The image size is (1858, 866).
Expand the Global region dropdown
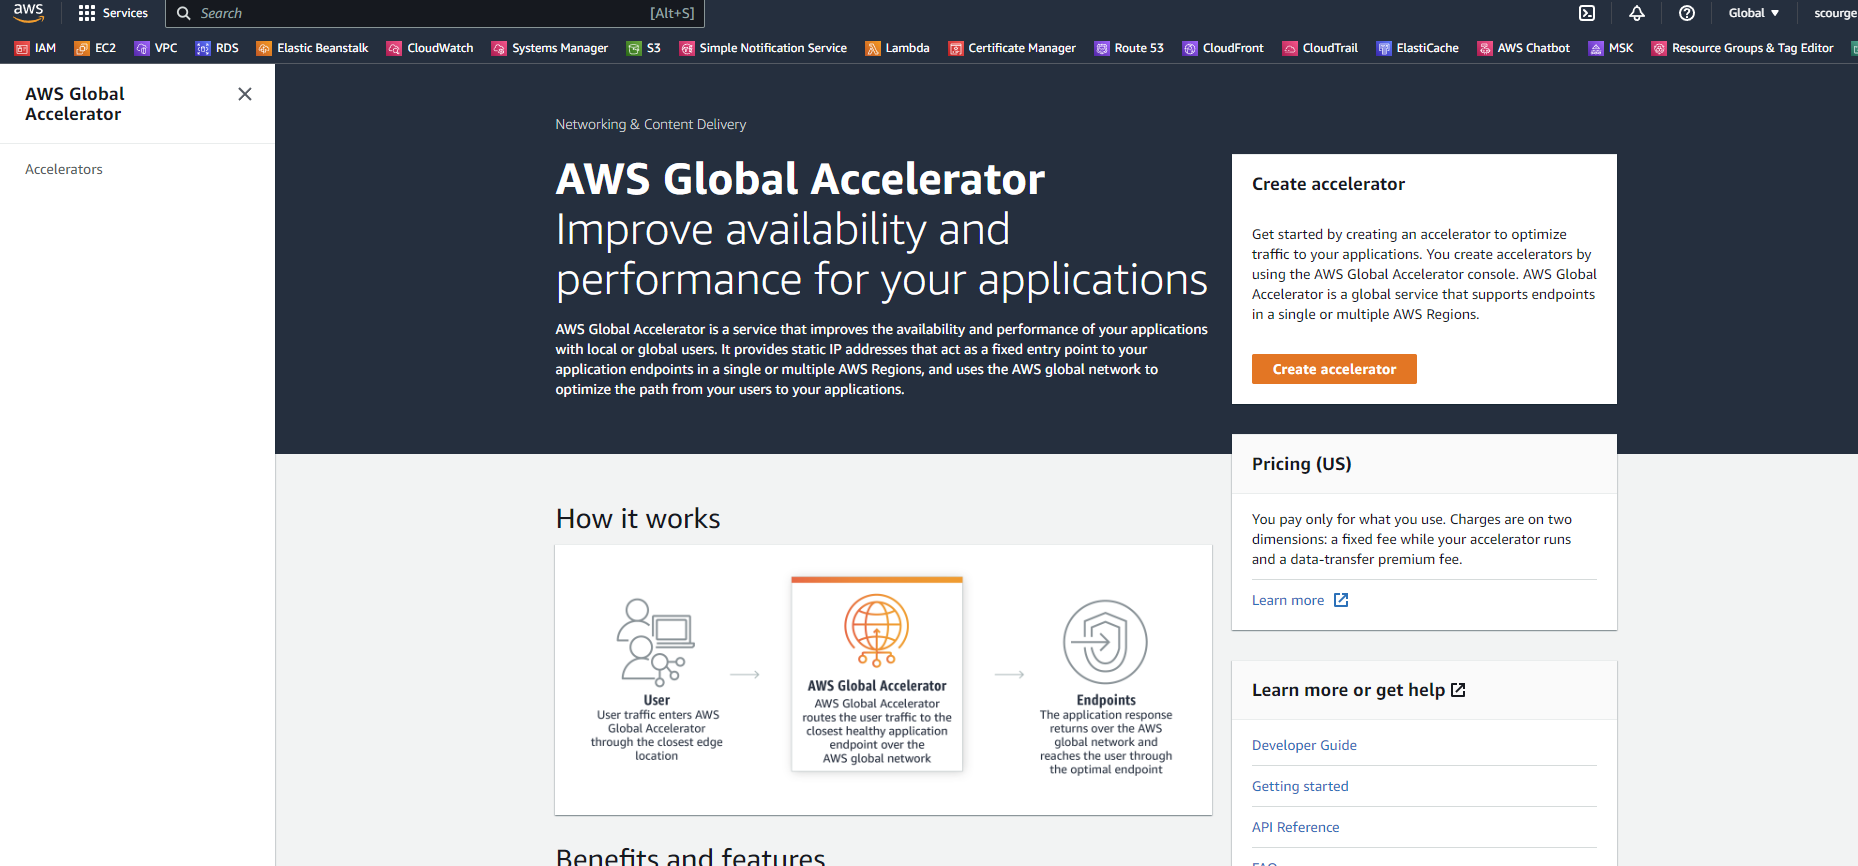1754,13
